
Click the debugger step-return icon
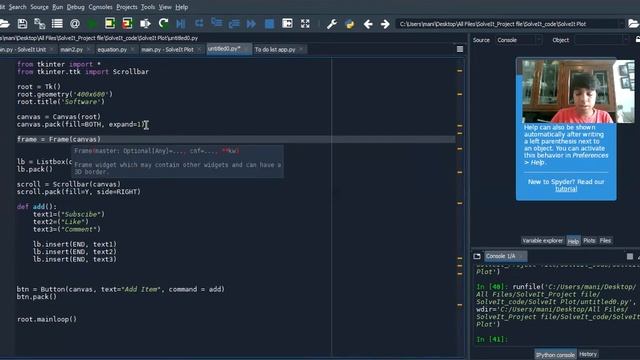234,24
